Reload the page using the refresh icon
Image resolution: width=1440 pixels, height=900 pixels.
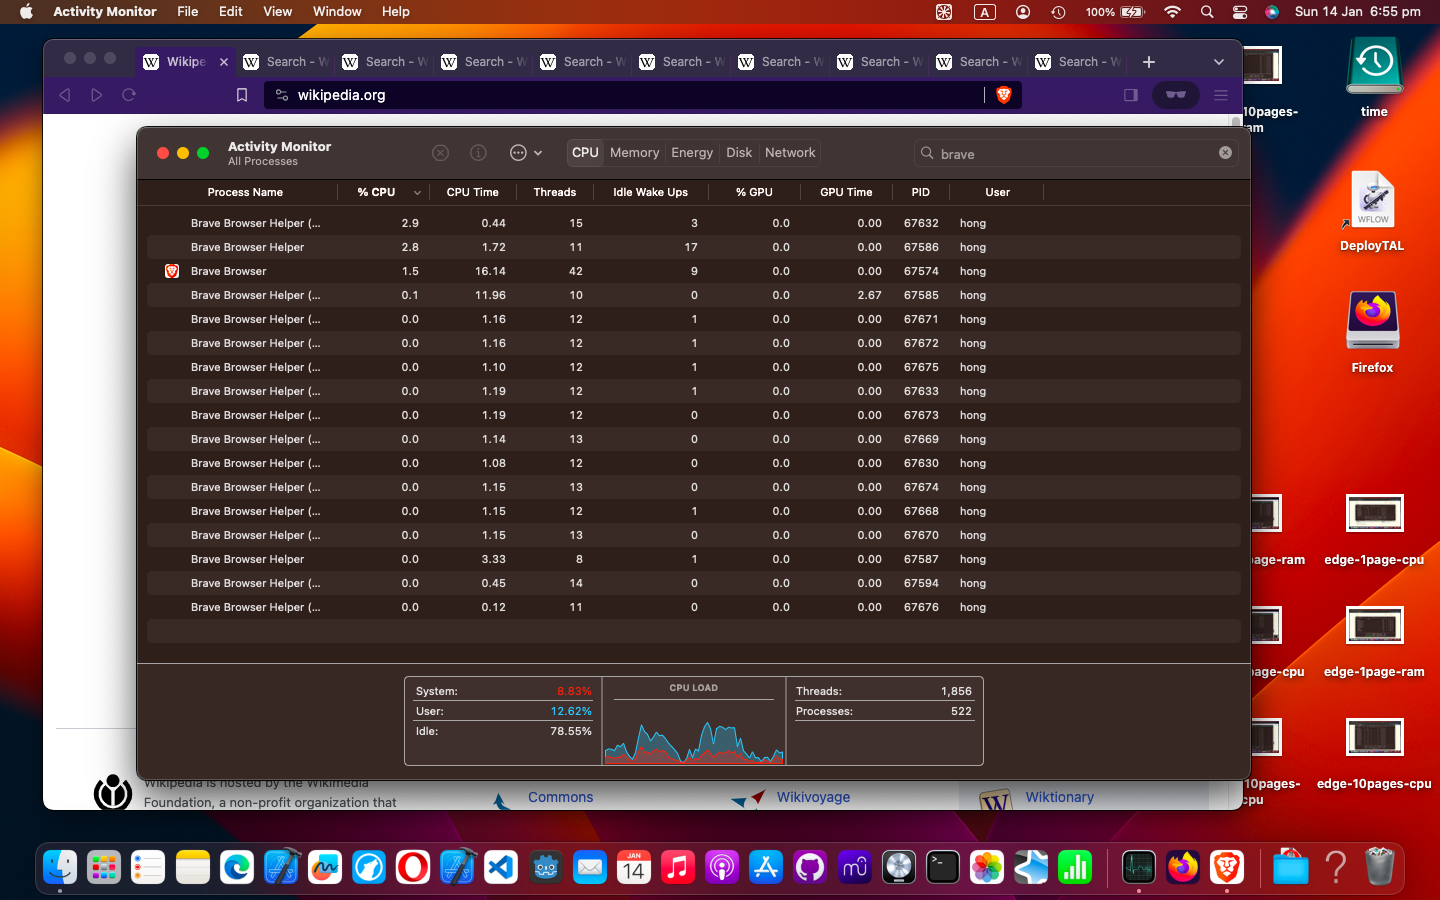[128, 95]
